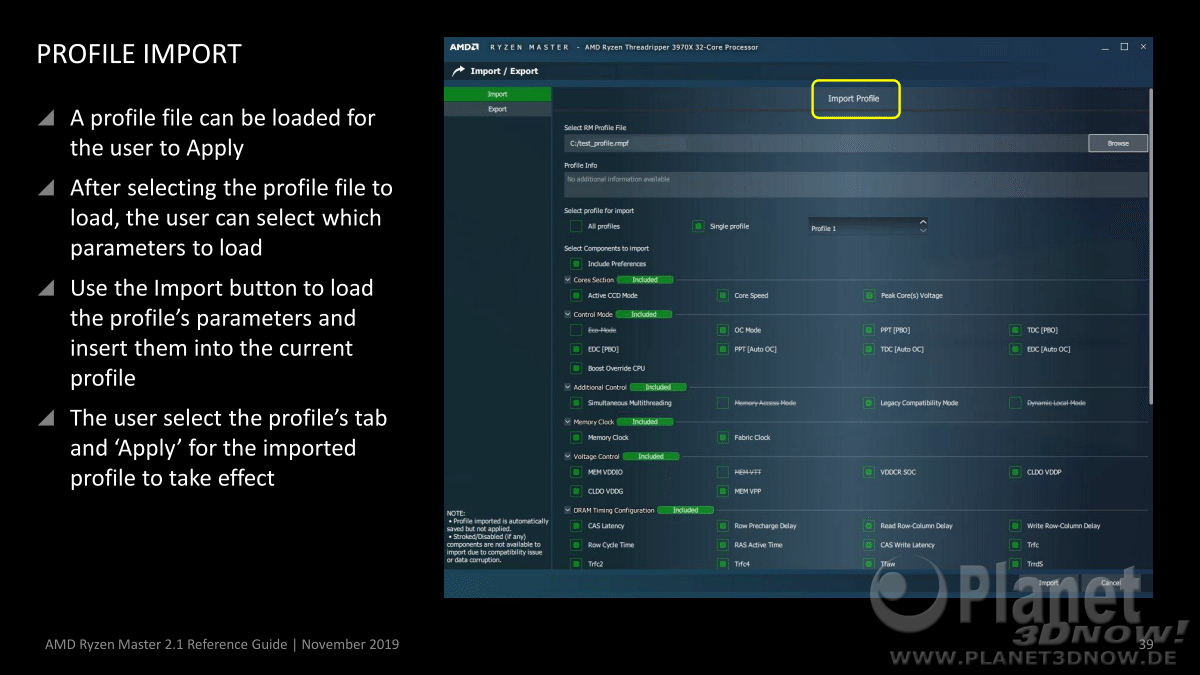This screenshot has width=1200, height=675.
Task: Minimize the Ryzen Master window
Action: coord(1105,47)
